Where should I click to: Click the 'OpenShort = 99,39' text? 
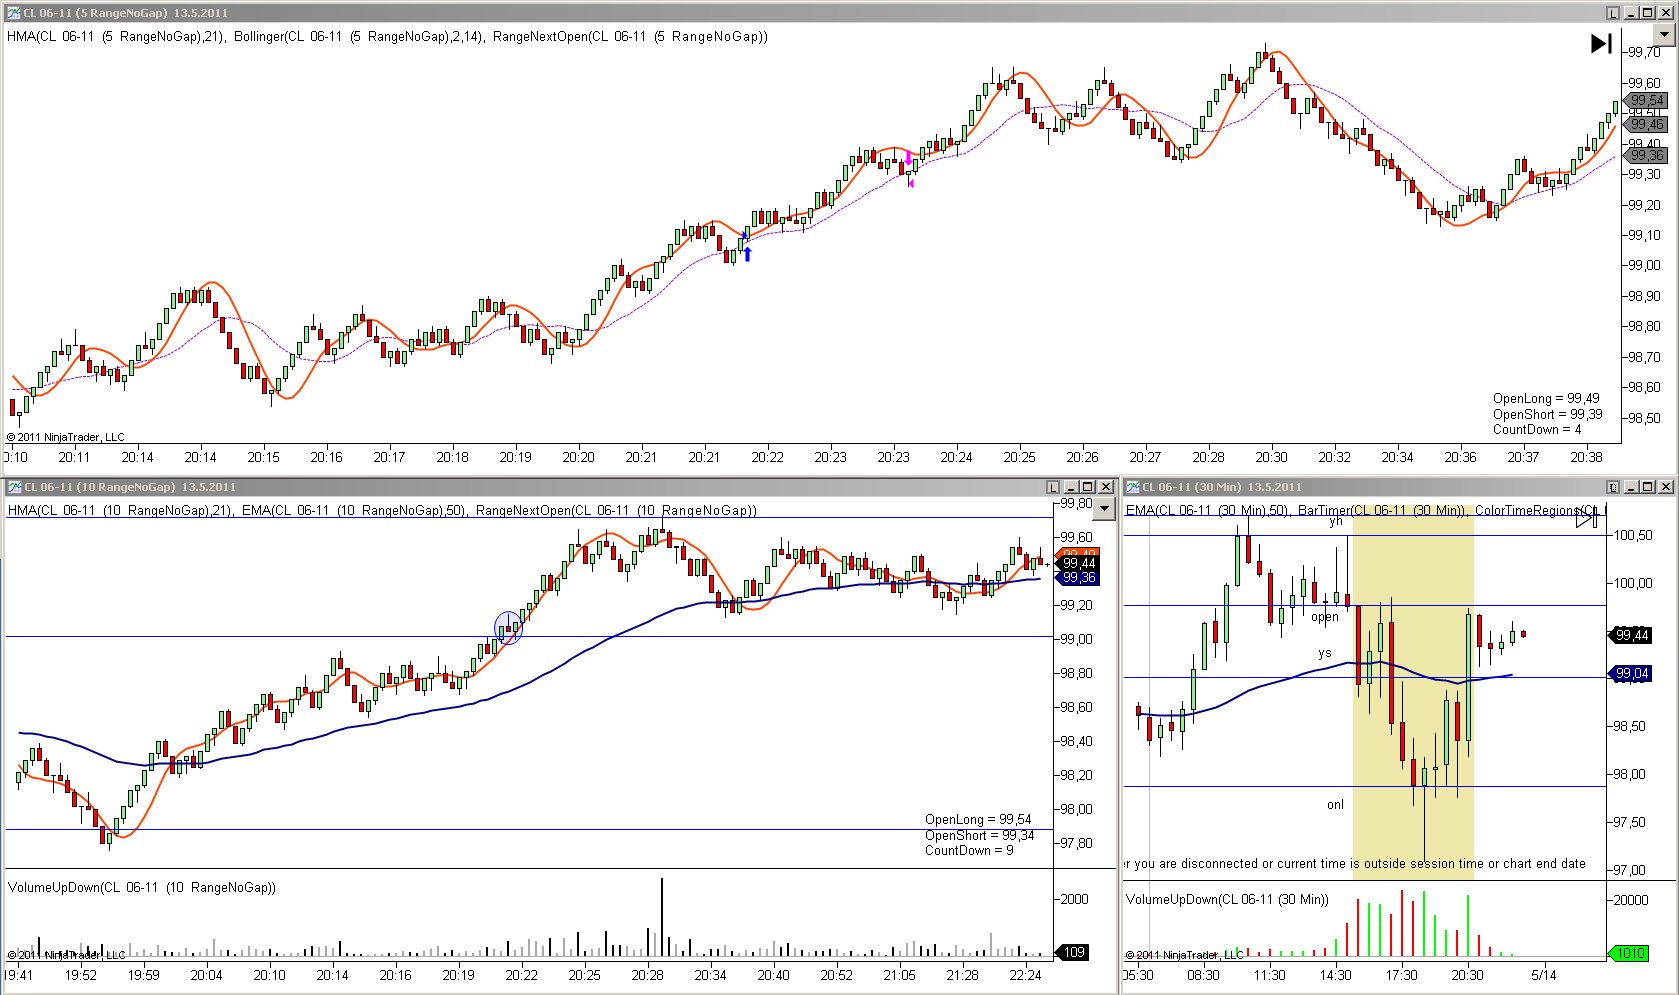click(x=1548, y=414)
